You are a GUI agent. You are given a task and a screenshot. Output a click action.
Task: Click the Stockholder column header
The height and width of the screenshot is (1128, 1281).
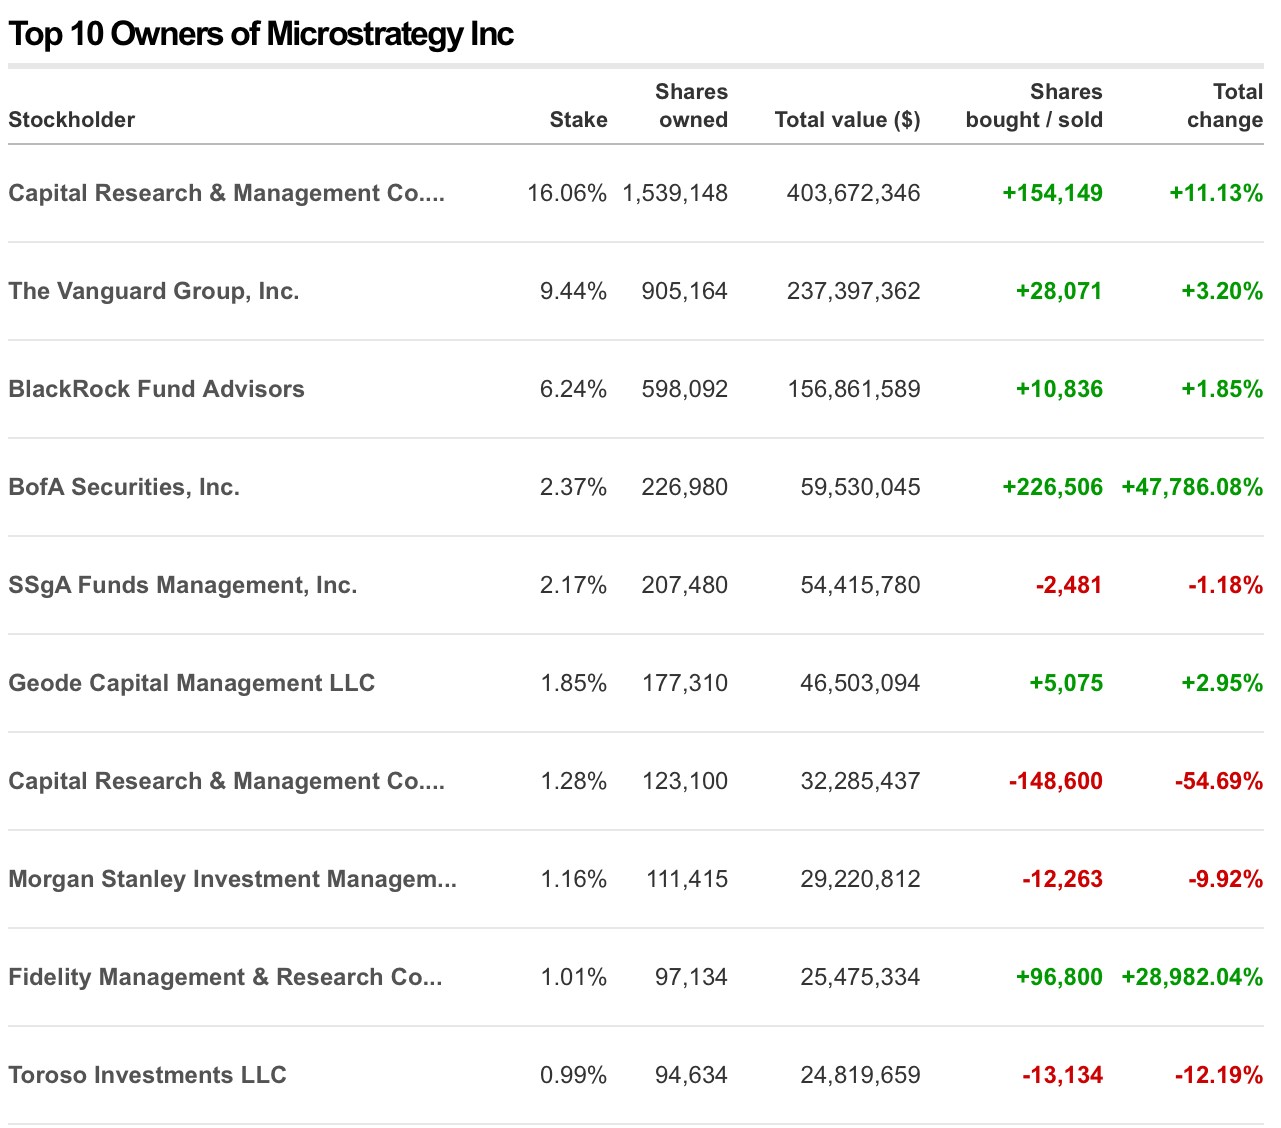71,120
